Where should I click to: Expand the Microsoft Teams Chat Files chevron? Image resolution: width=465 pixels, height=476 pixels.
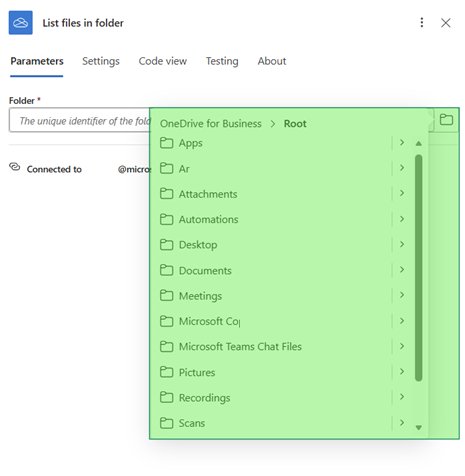[402, 346]
